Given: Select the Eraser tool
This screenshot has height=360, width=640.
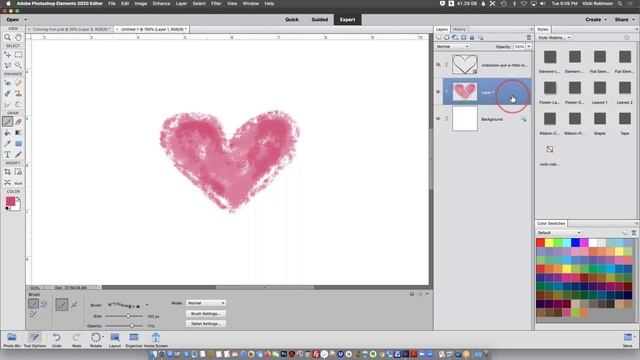Looking at the screenshot, I should pos(18,122).
